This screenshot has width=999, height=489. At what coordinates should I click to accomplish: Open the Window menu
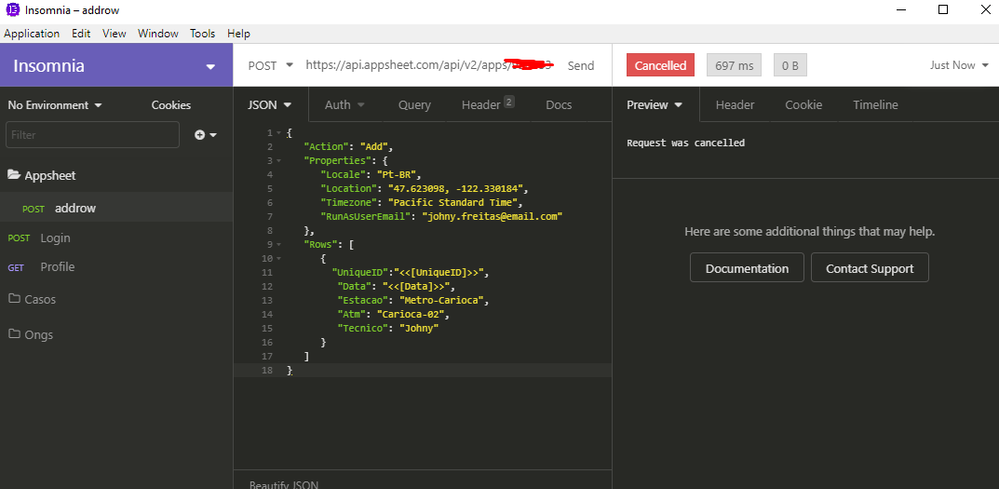pyautogui.click(x=158, y=34)
